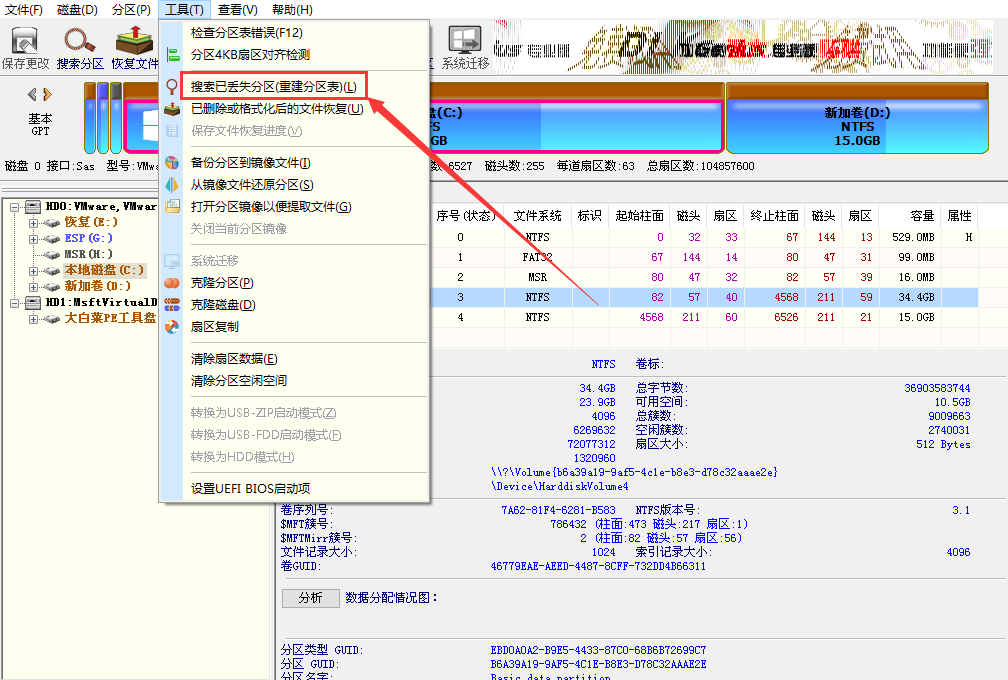
Task: Click the search lost partitions magnifier icon
Action: (x=172, y=87)
